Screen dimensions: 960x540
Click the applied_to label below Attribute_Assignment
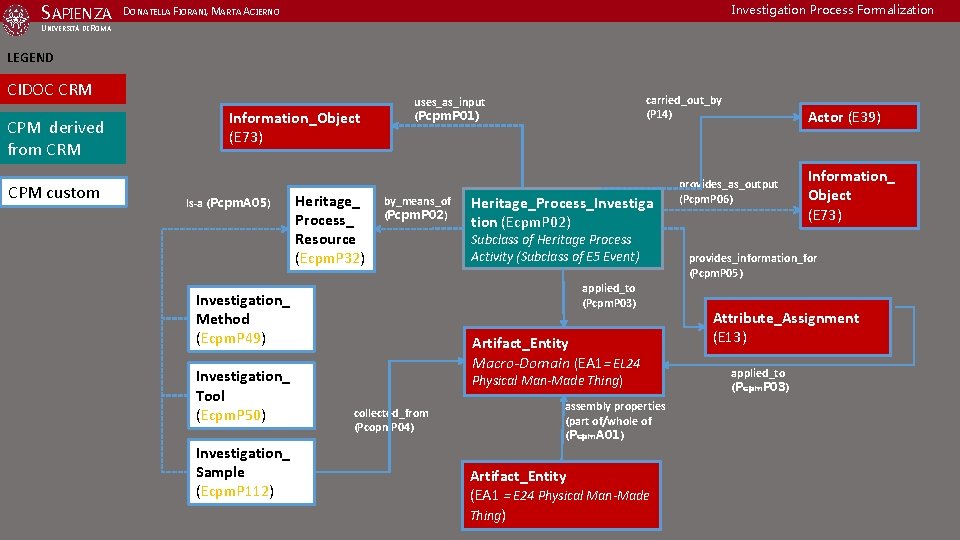760,380
